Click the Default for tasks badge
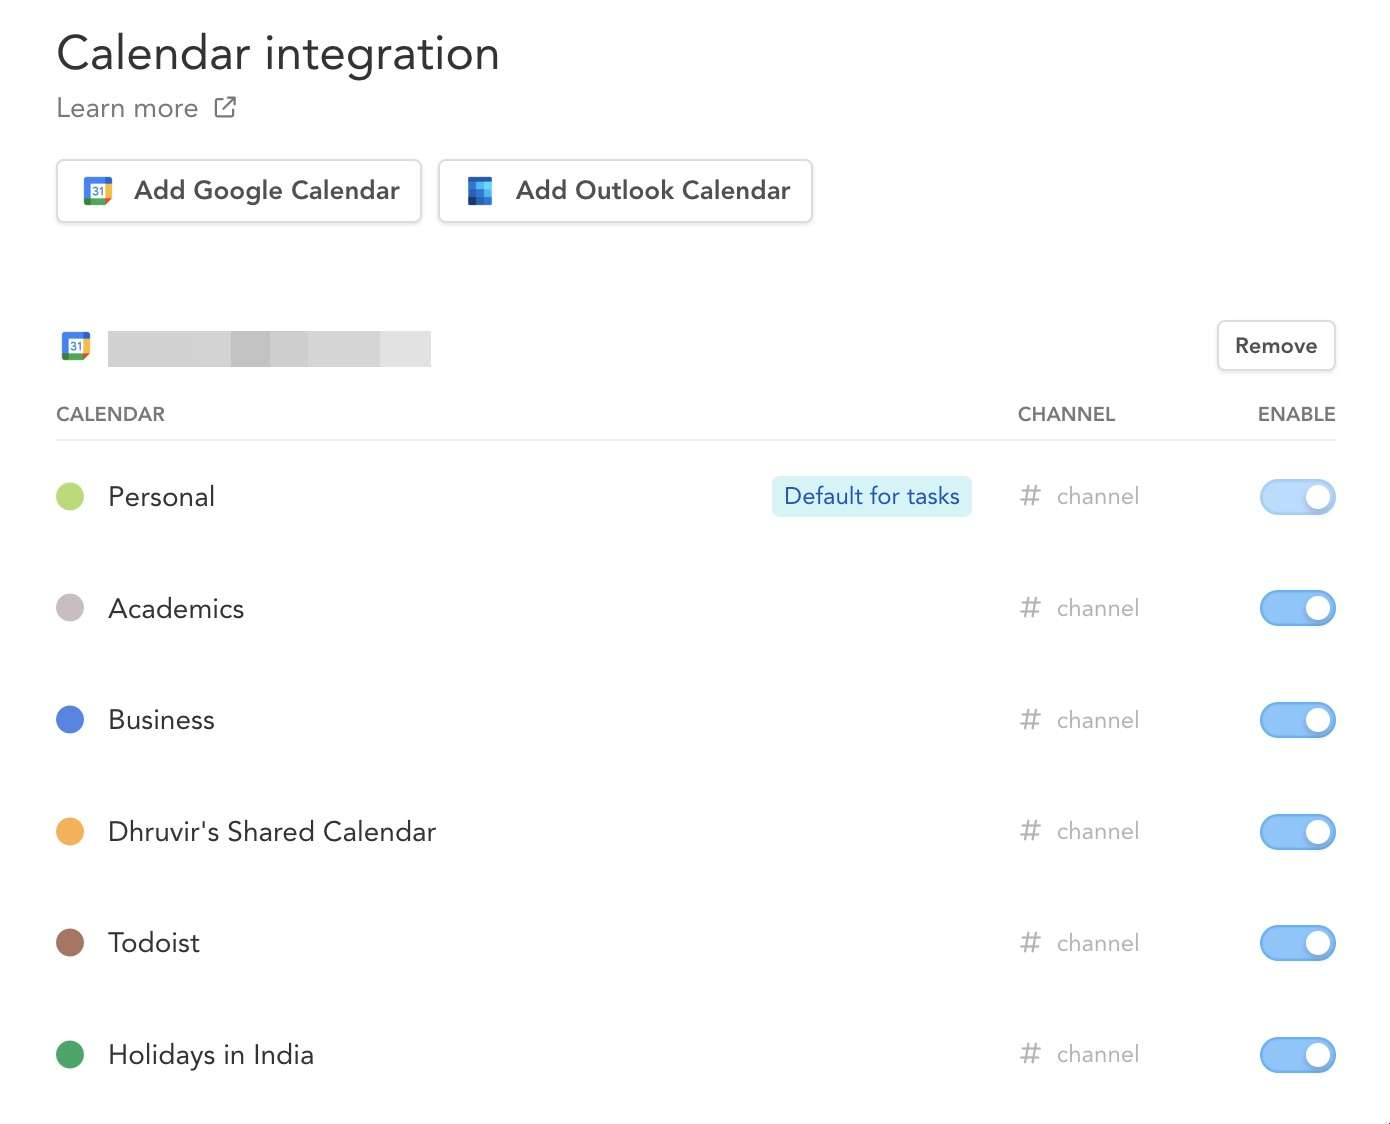 tap(872, 496)
